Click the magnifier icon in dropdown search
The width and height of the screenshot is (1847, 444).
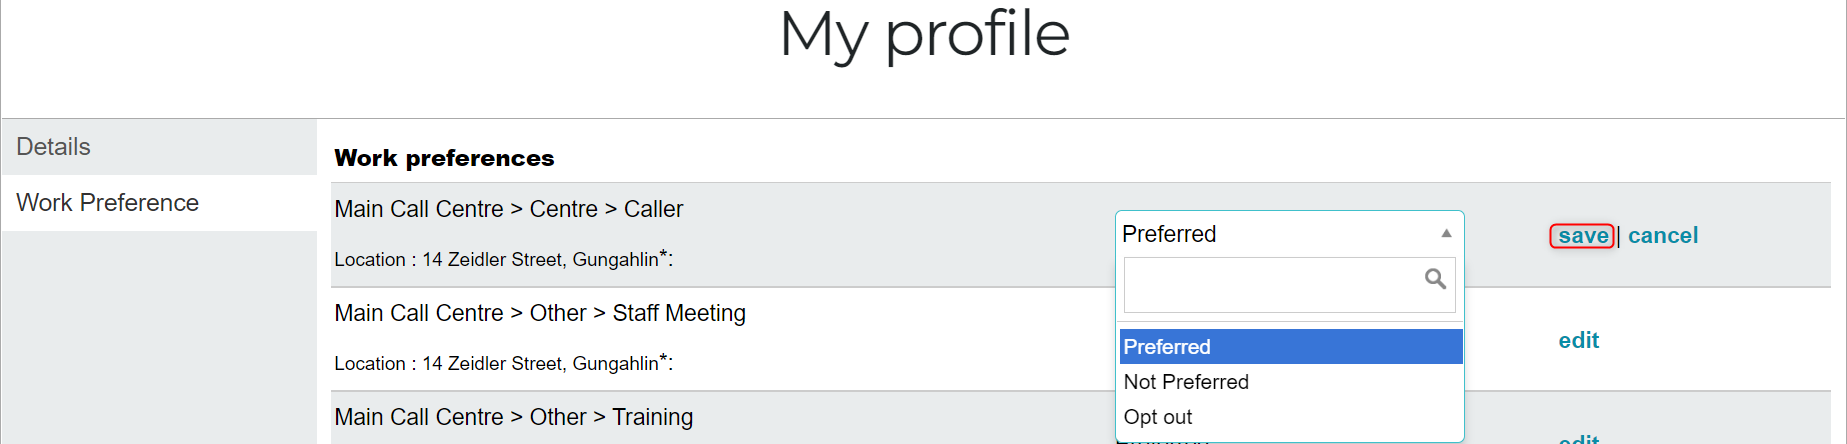[1435, 279]
